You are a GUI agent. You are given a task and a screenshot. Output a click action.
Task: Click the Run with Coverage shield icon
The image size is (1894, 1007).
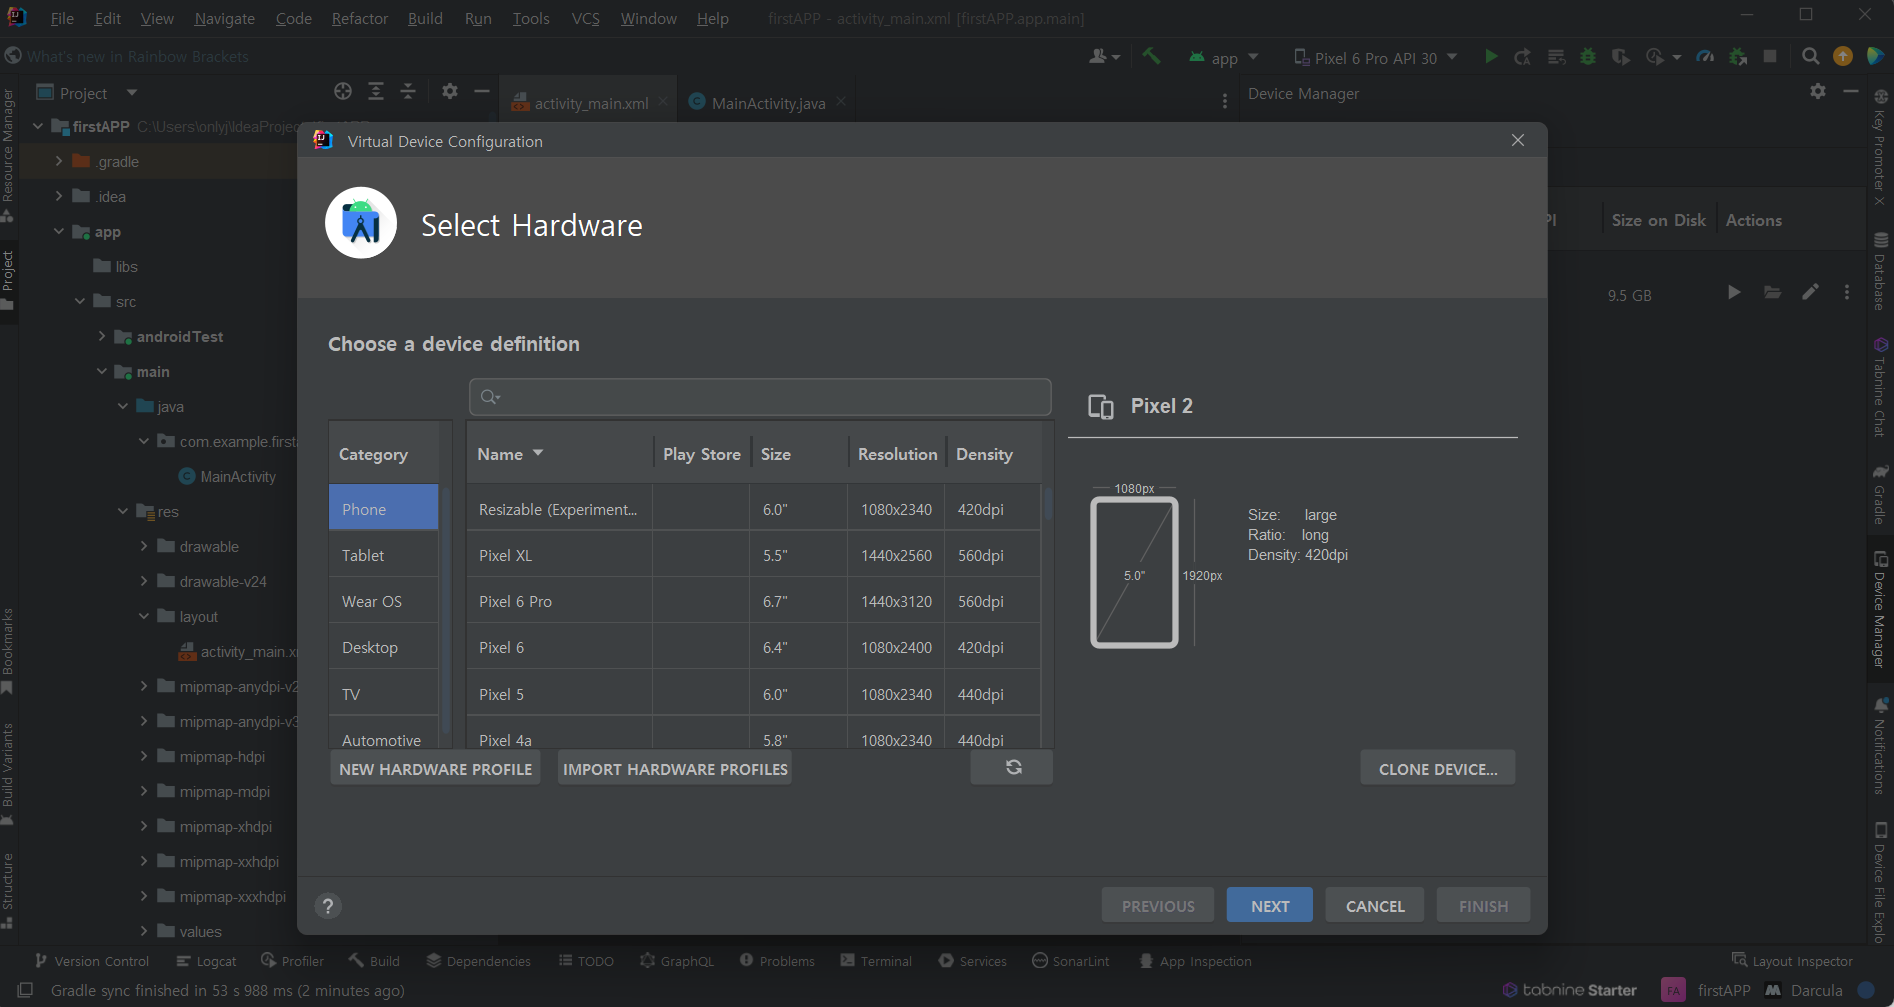pyautogui.click(x=1621, y=57)
